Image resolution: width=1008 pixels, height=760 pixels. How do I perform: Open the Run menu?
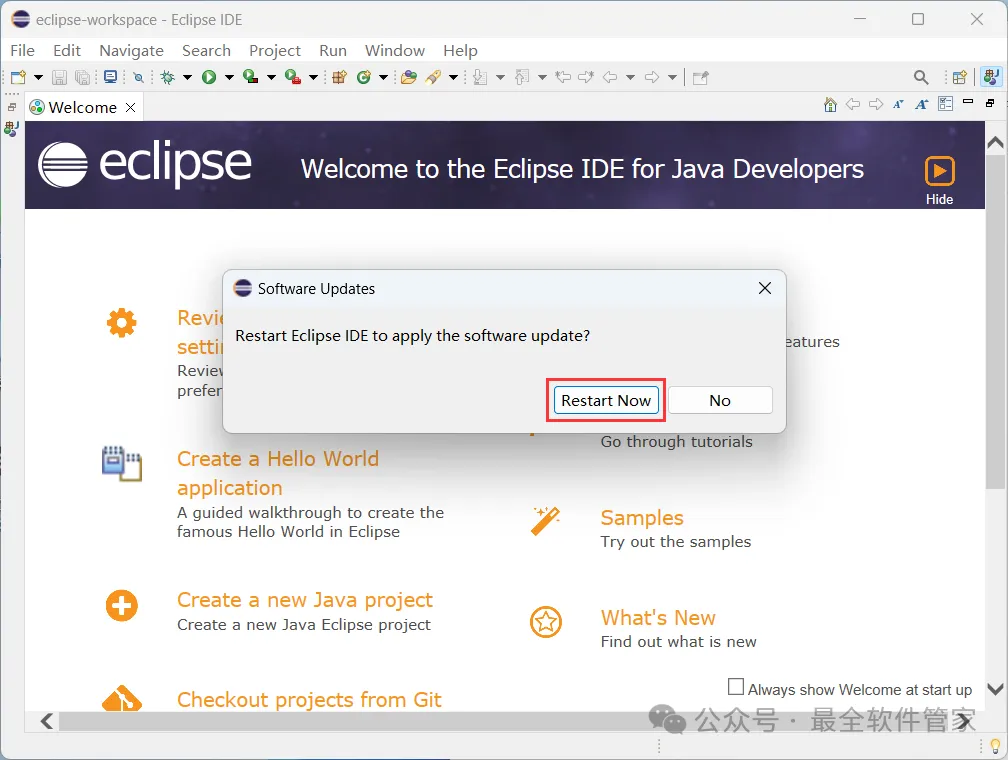[332, 50]
